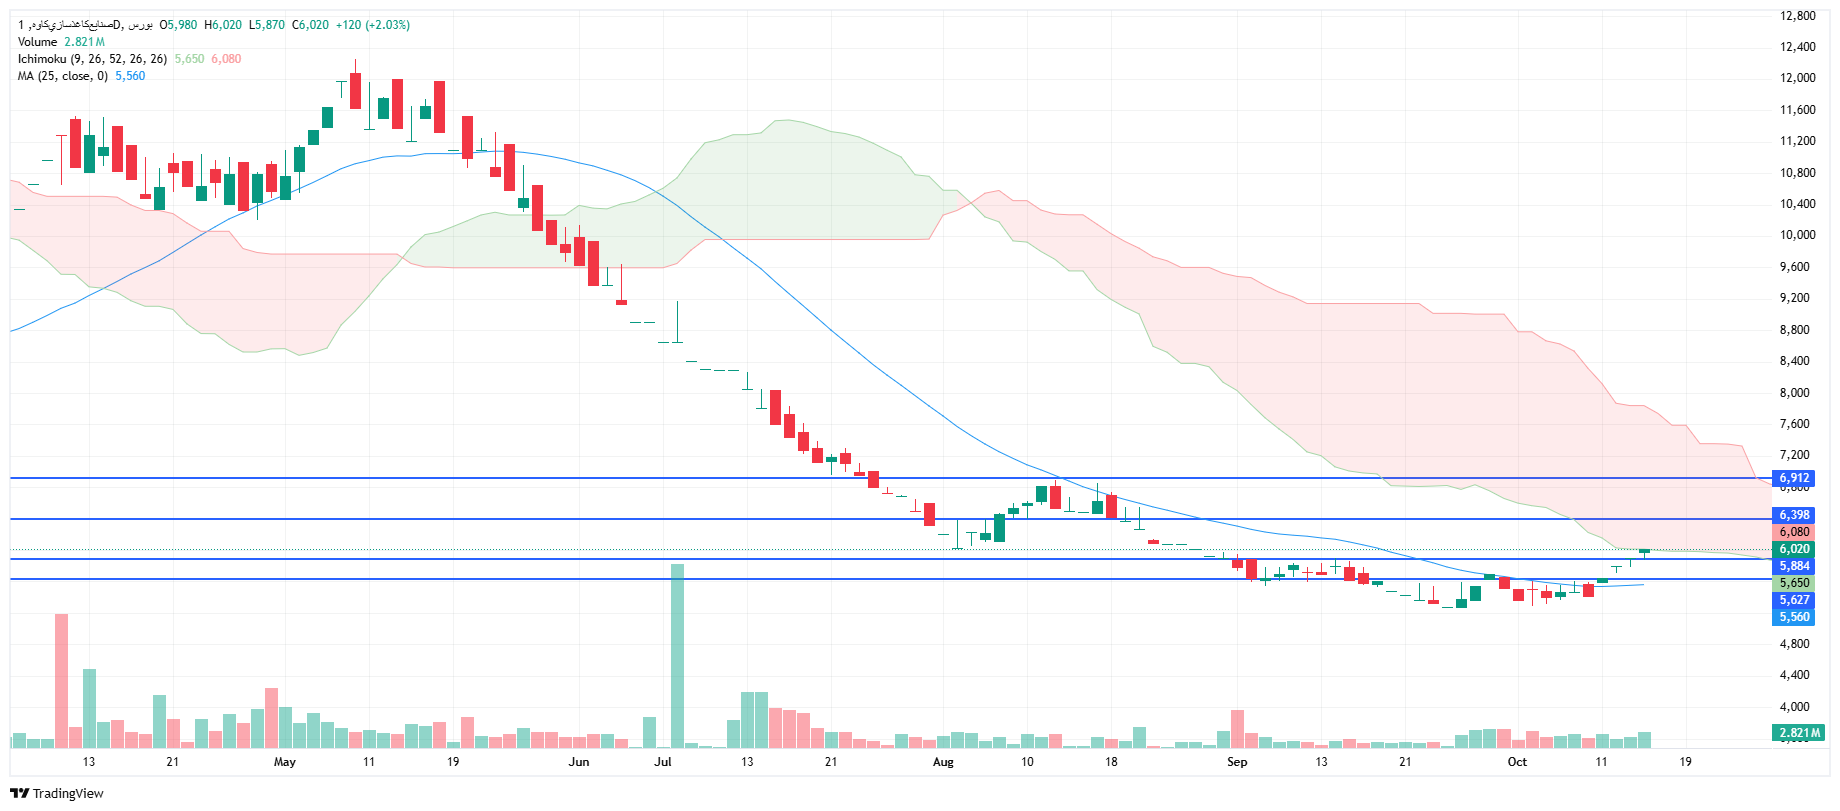Select the 6,912 horizontal line price label
The image size is (1840, 811).
coord(1794,478)
